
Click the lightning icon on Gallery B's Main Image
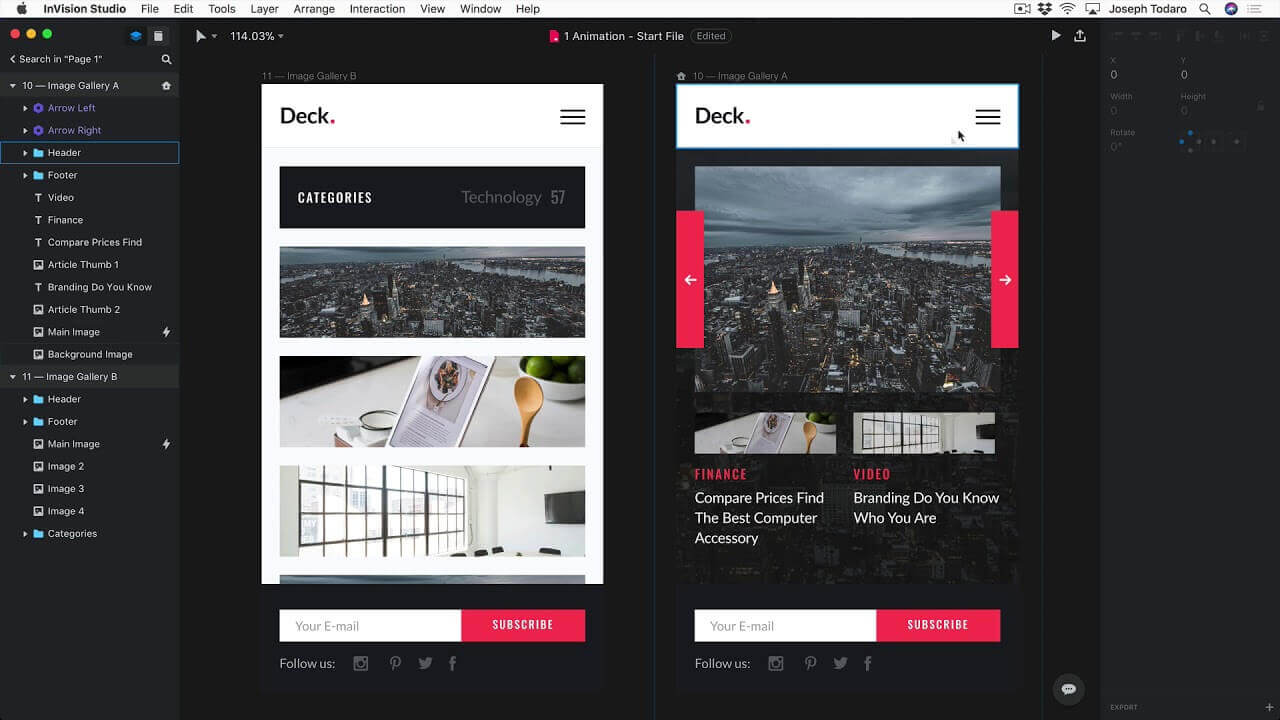[x=166, y=444]
